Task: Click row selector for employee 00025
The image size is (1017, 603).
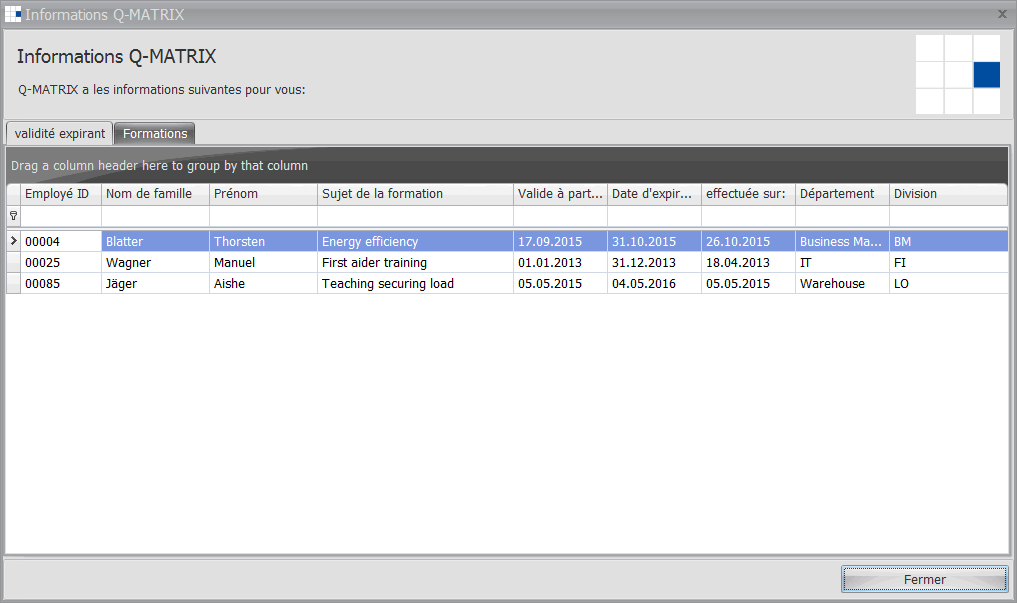Action: (13, 263)
